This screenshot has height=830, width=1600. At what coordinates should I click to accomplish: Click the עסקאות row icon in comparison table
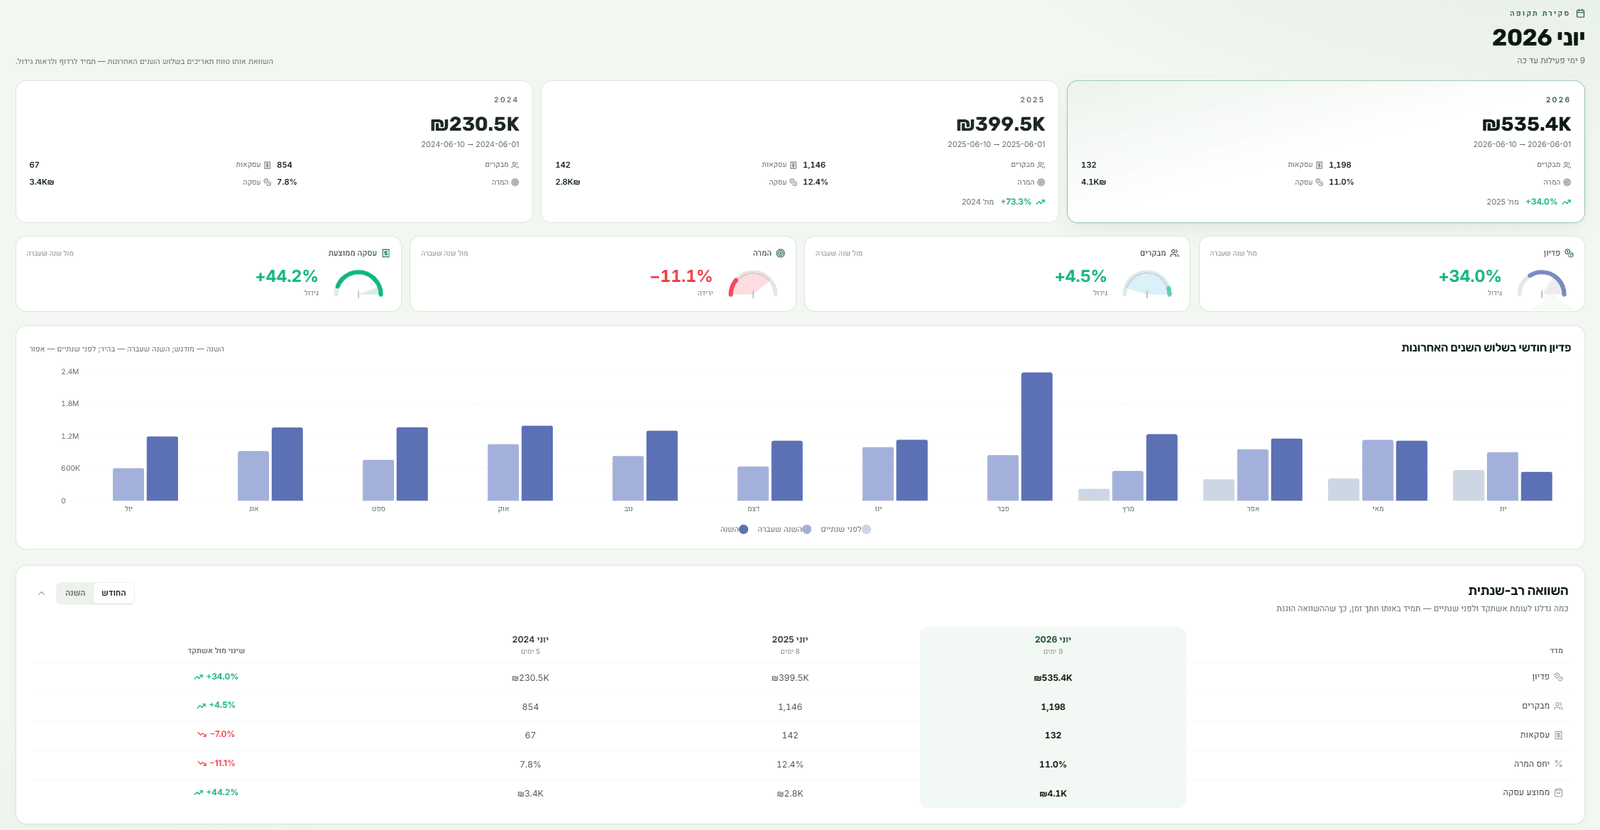click(x=1558, y=735)
